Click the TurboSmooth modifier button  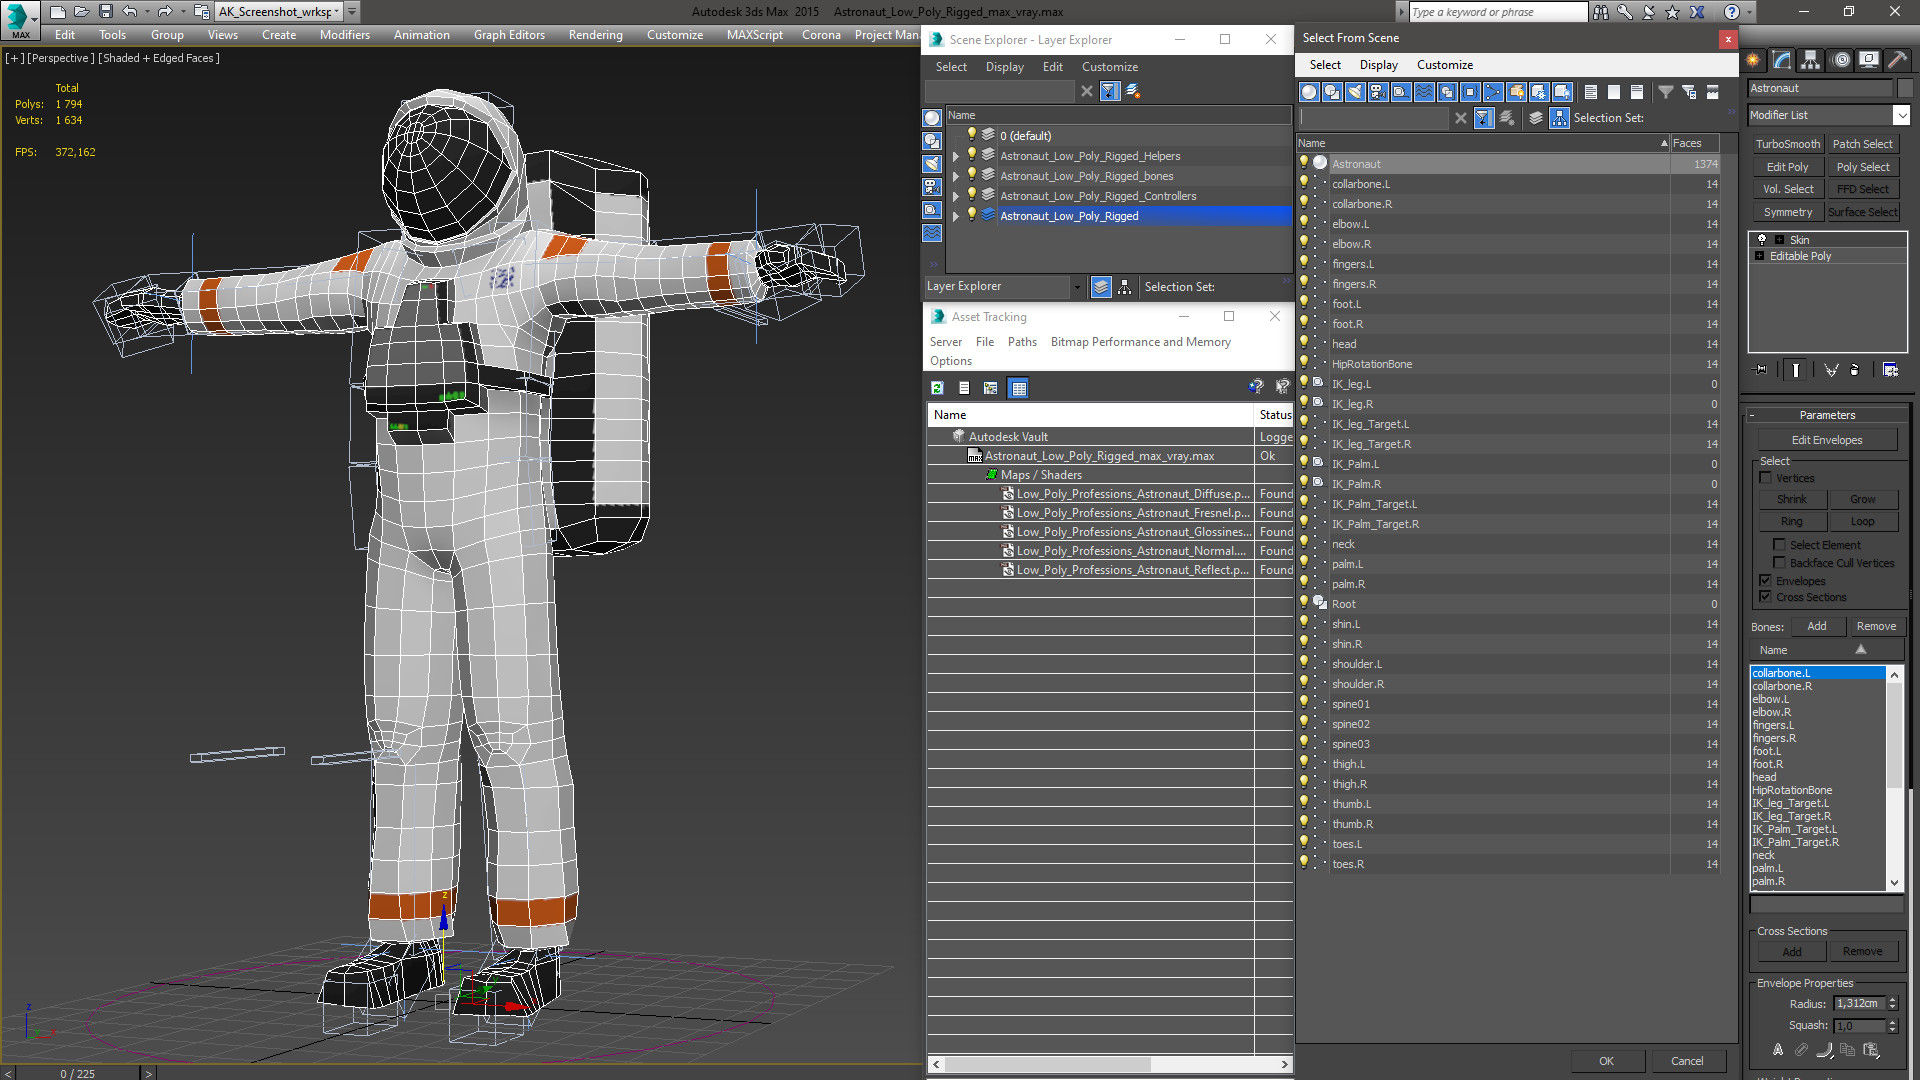(x=1787, y=144)
